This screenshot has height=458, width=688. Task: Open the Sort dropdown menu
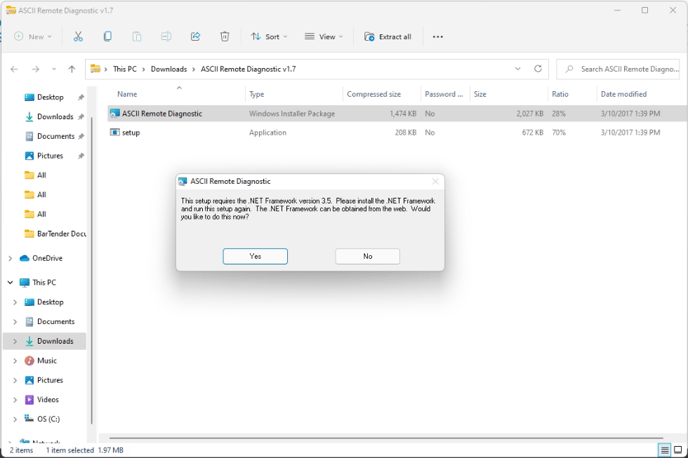(269, 37)
